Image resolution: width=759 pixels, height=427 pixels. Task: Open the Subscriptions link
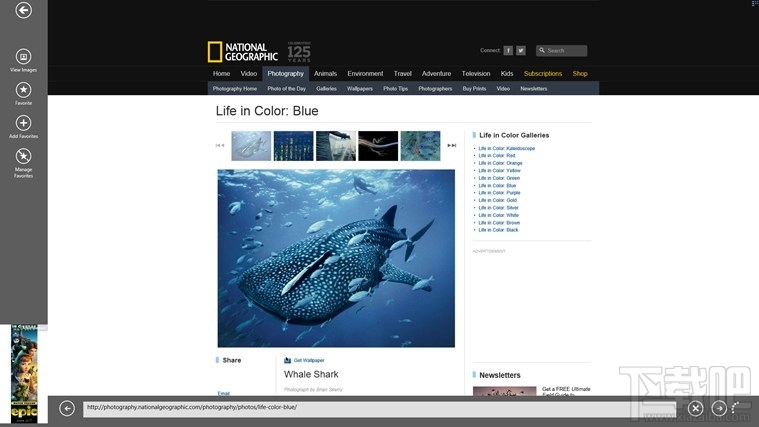pyautogui.click(x=543, y=74)
